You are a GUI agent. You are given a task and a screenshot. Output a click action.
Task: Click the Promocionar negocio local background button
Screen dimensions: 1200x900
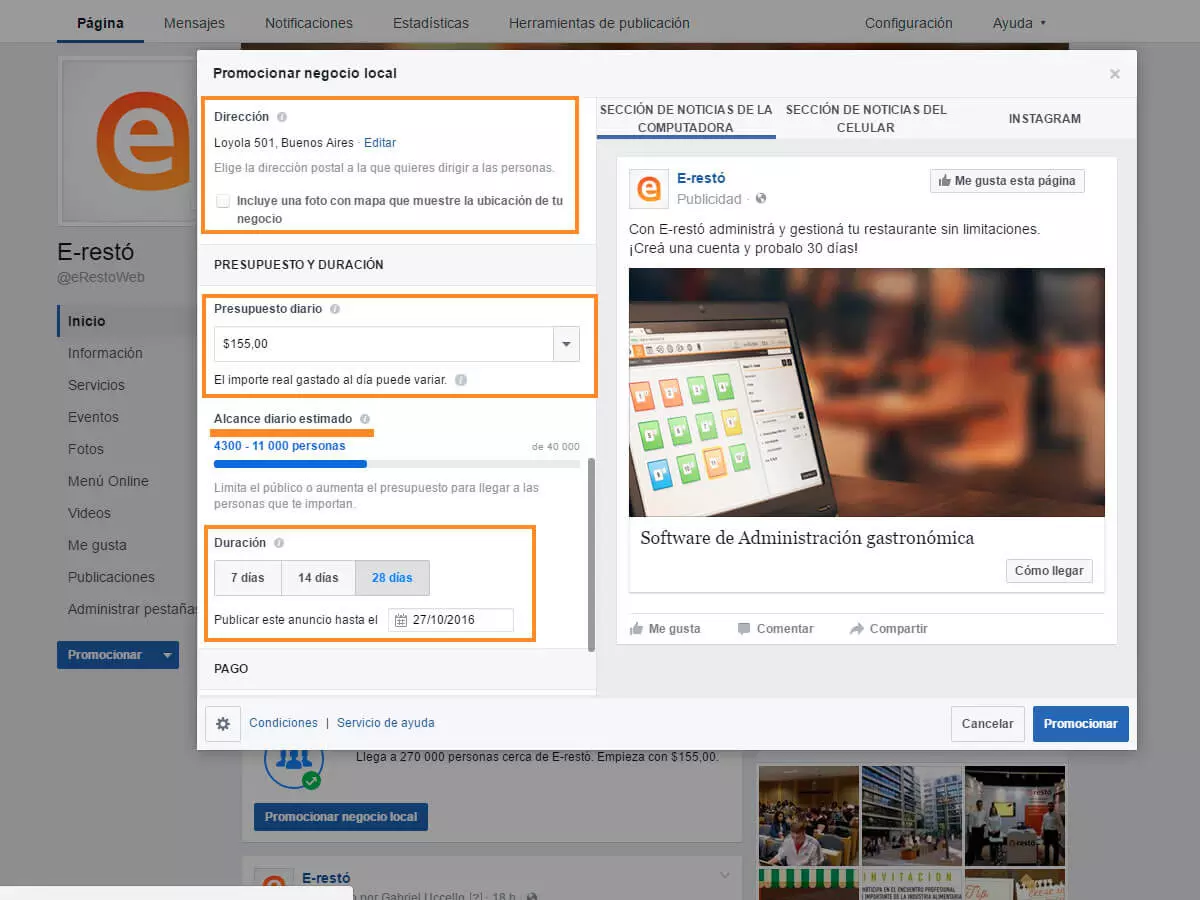click(x=341, y=817)
